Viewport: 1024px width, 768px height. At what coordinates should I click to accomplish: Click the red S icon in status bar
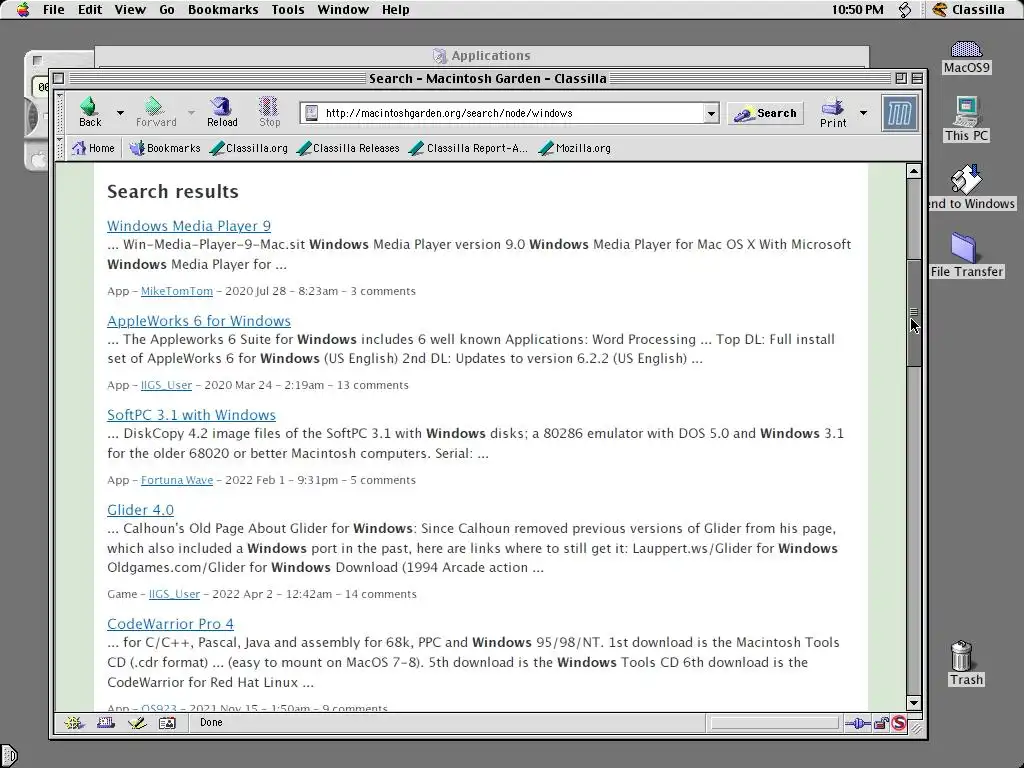click(899, 723)
